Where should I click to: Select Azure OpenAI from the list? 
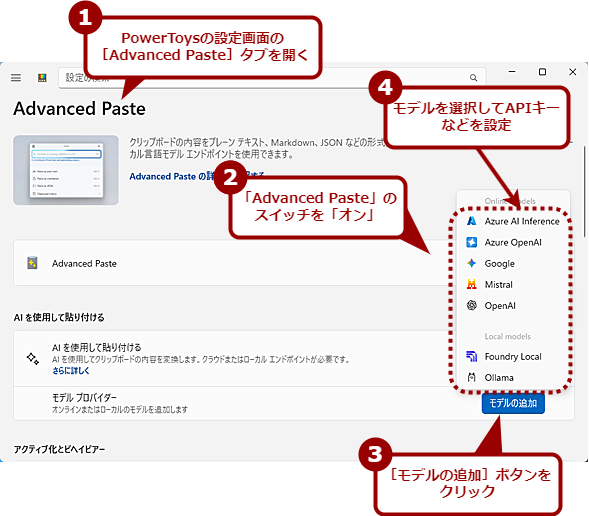[x=513, y=242]
